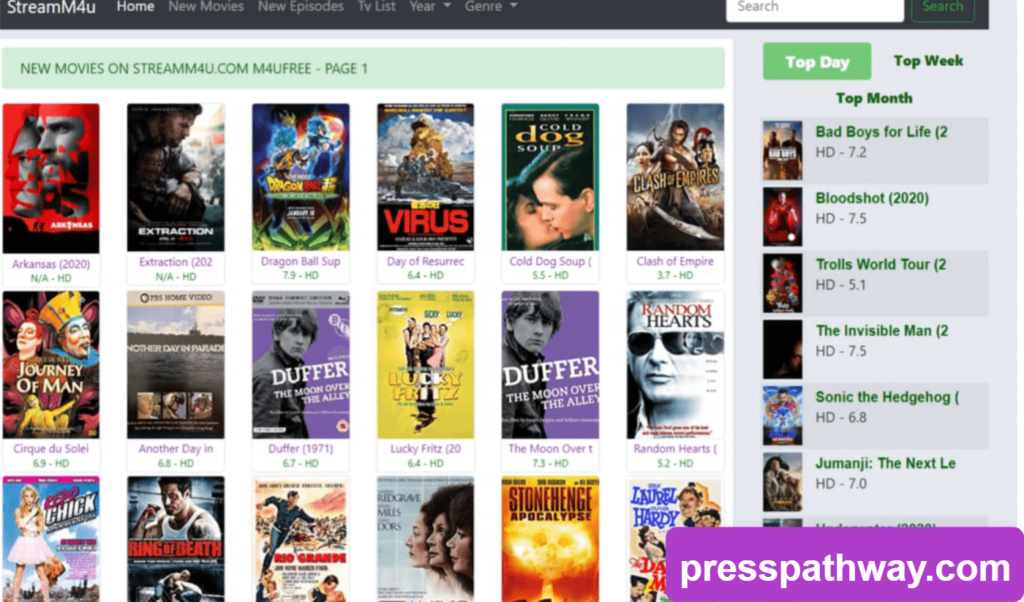
Task: Open the Random Hearts poster
Action: click(x=675, y=365)
